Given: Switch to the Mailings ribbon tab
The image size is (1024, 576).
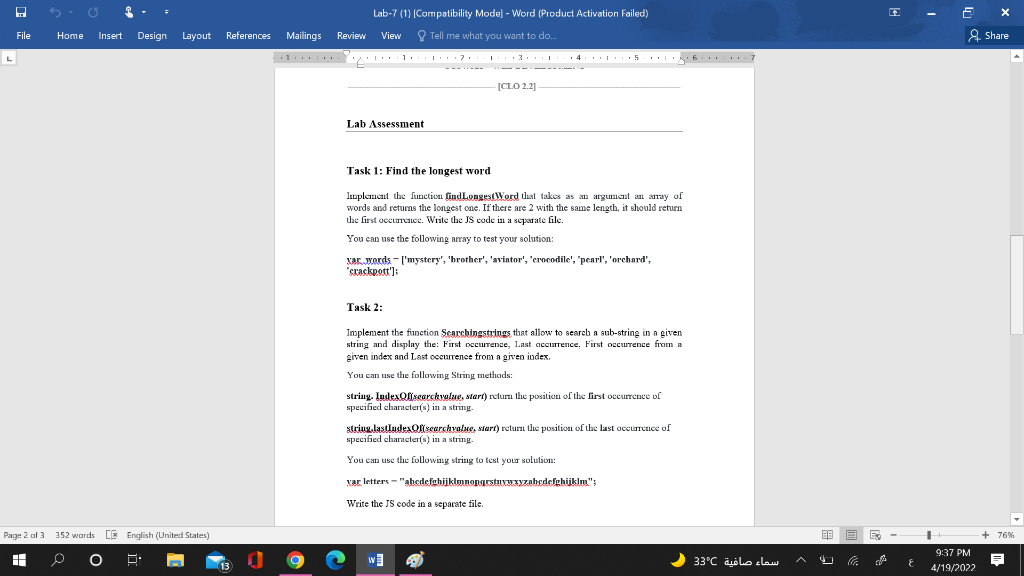Looking at the screenshot, I should 304,36.
